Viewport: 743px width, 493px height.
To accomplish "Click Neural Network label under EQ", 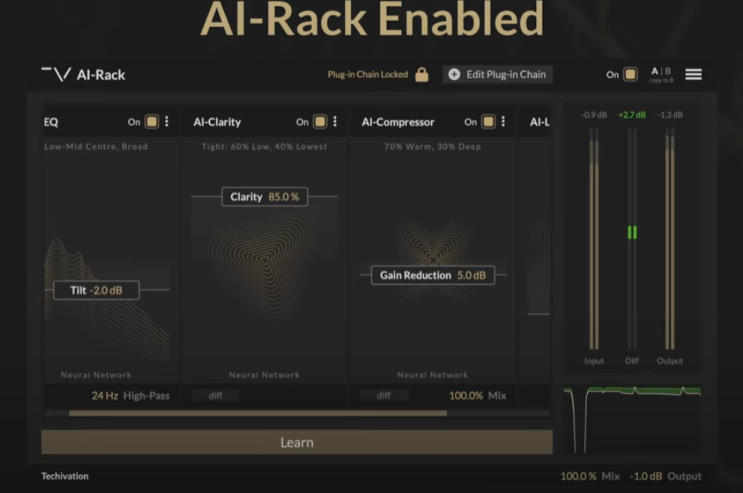I will coord(96,375).
